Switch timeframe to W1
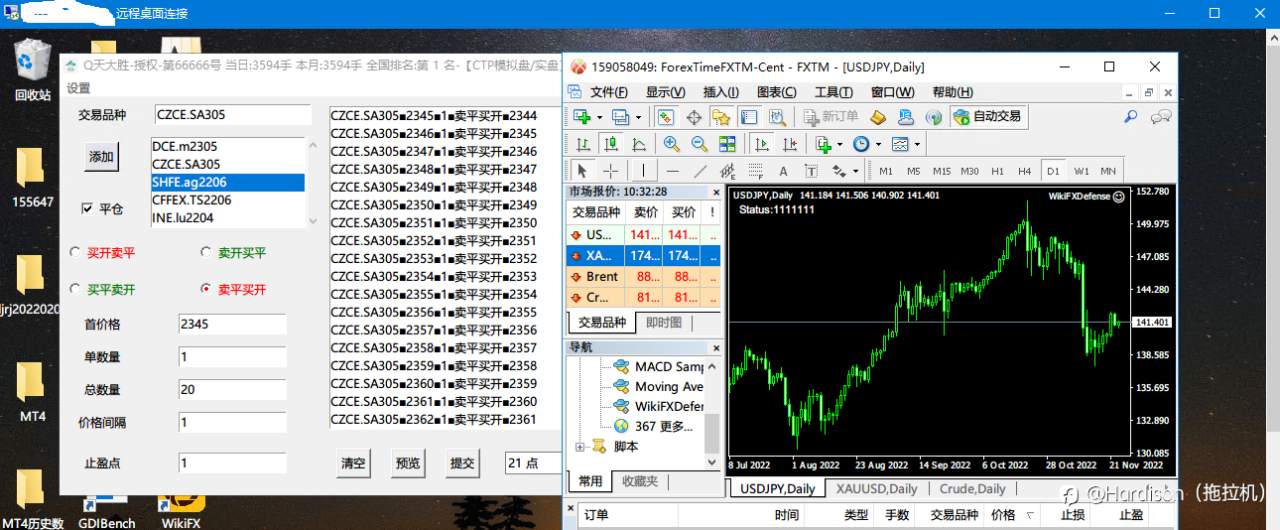Screen dimensions: 1280x530 [x=1082, y=171]
